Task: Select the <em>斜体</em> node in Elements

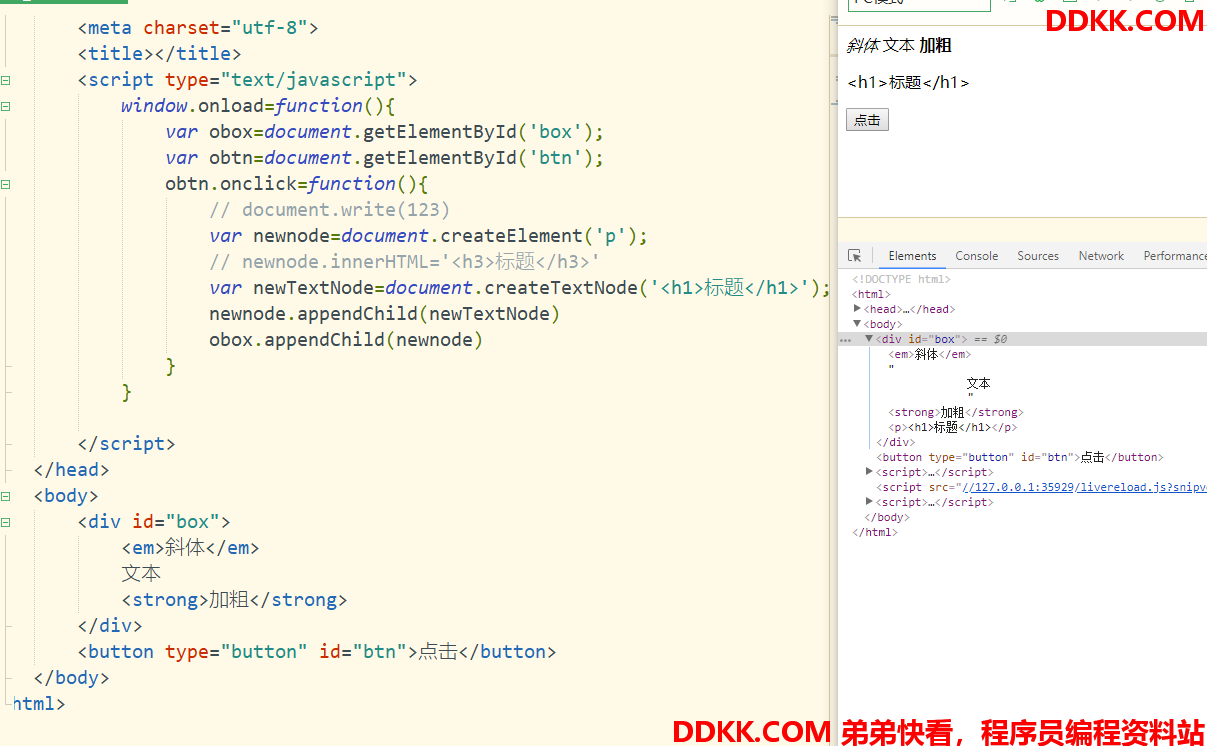Action: point(929,354)
